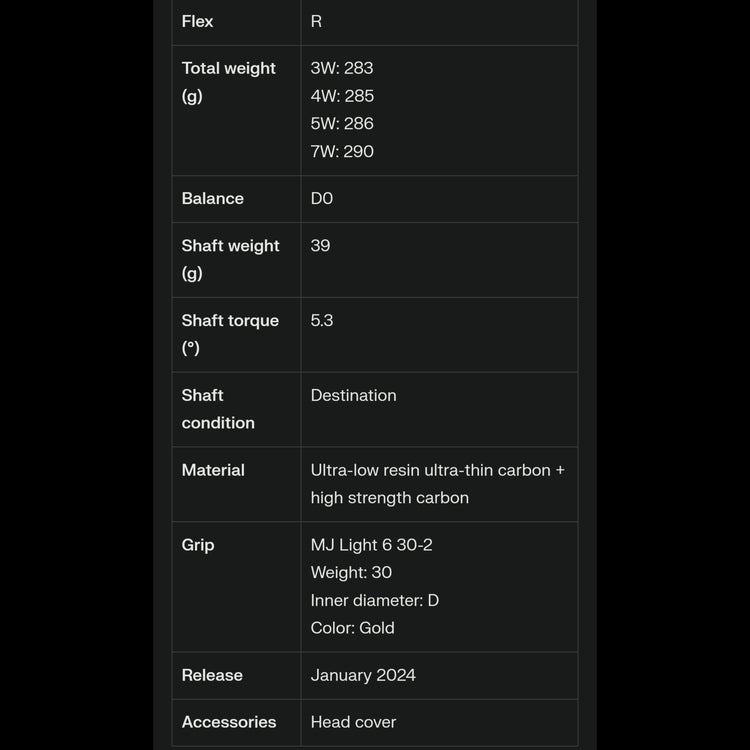Select the Balance row label
This screenshot has height=750, width=750.
(212, 198)
